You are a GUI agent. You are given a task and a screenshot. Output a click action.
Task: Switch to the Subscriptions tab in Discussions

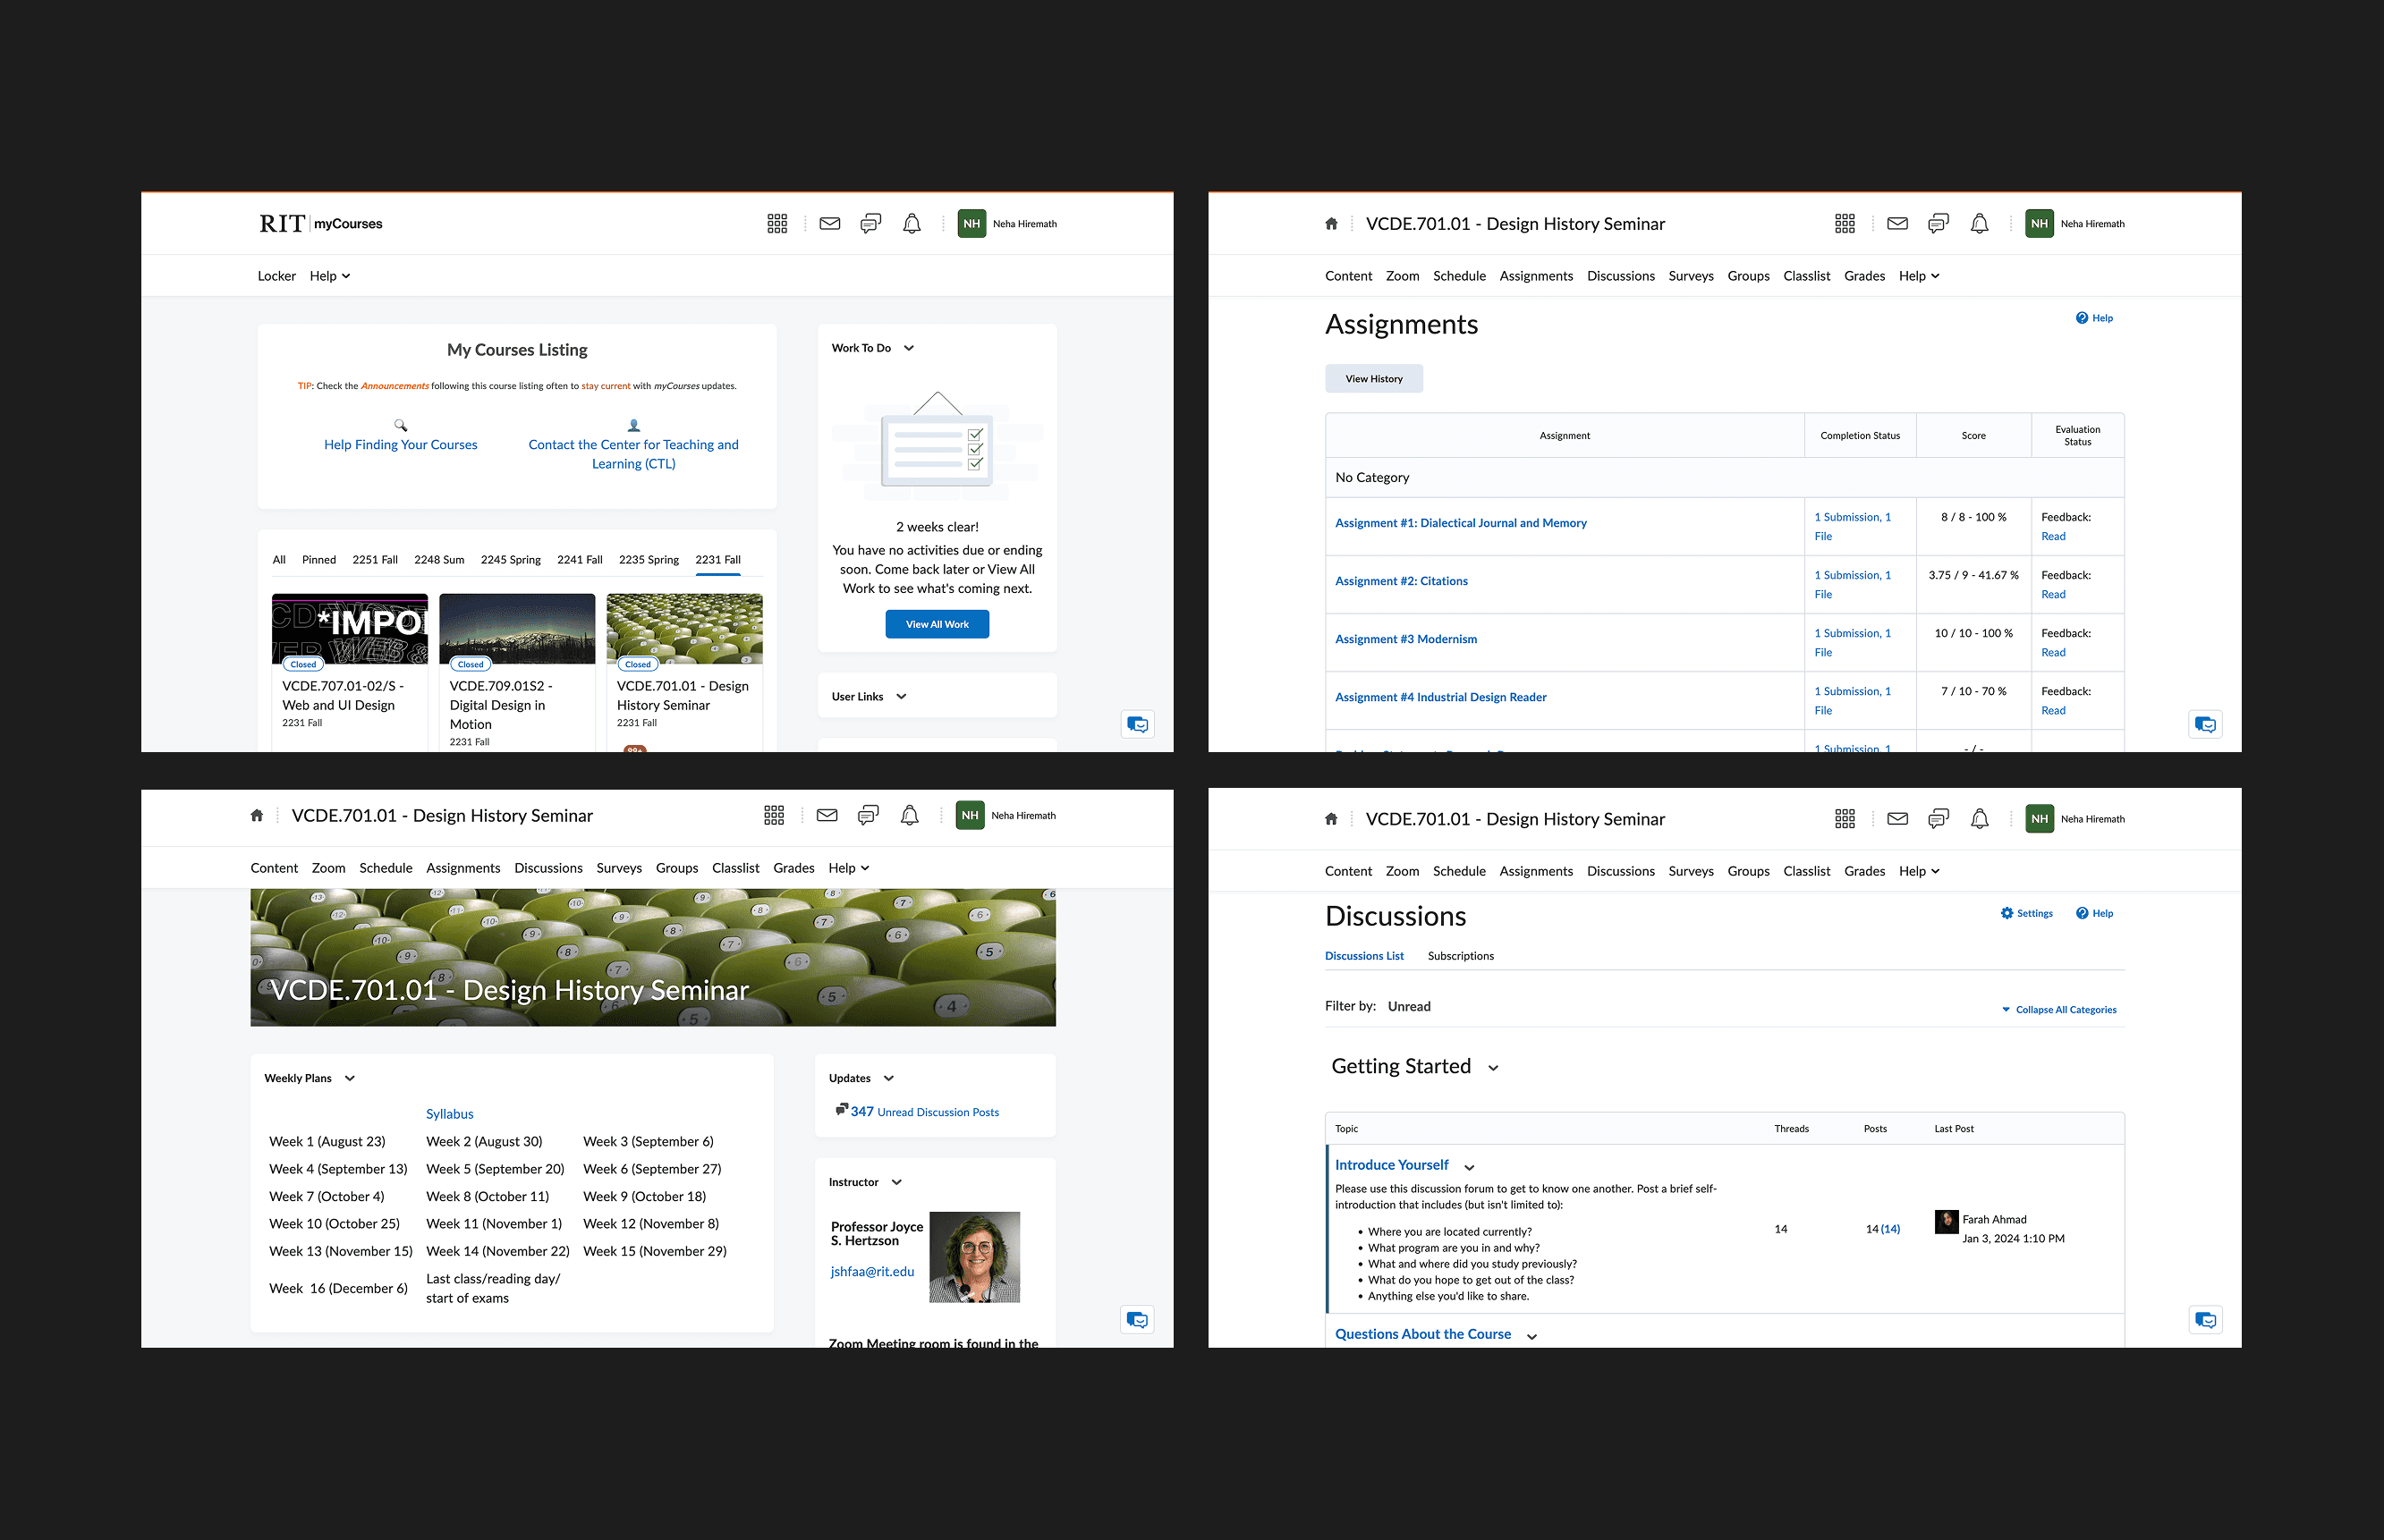pos(1460,956)
